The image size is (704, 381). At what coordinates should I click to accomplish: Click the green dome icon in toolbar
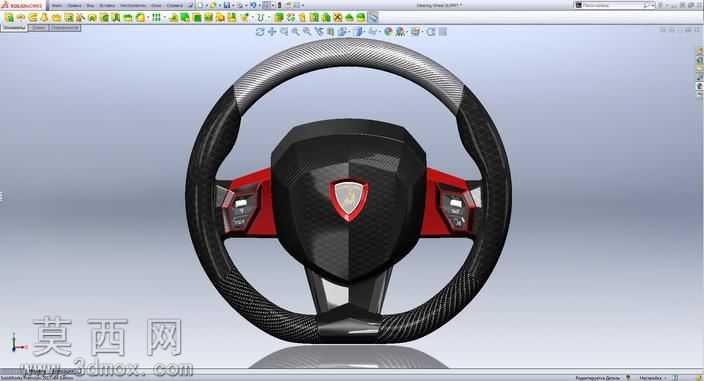pyautogui.click(x=349, y=18)
